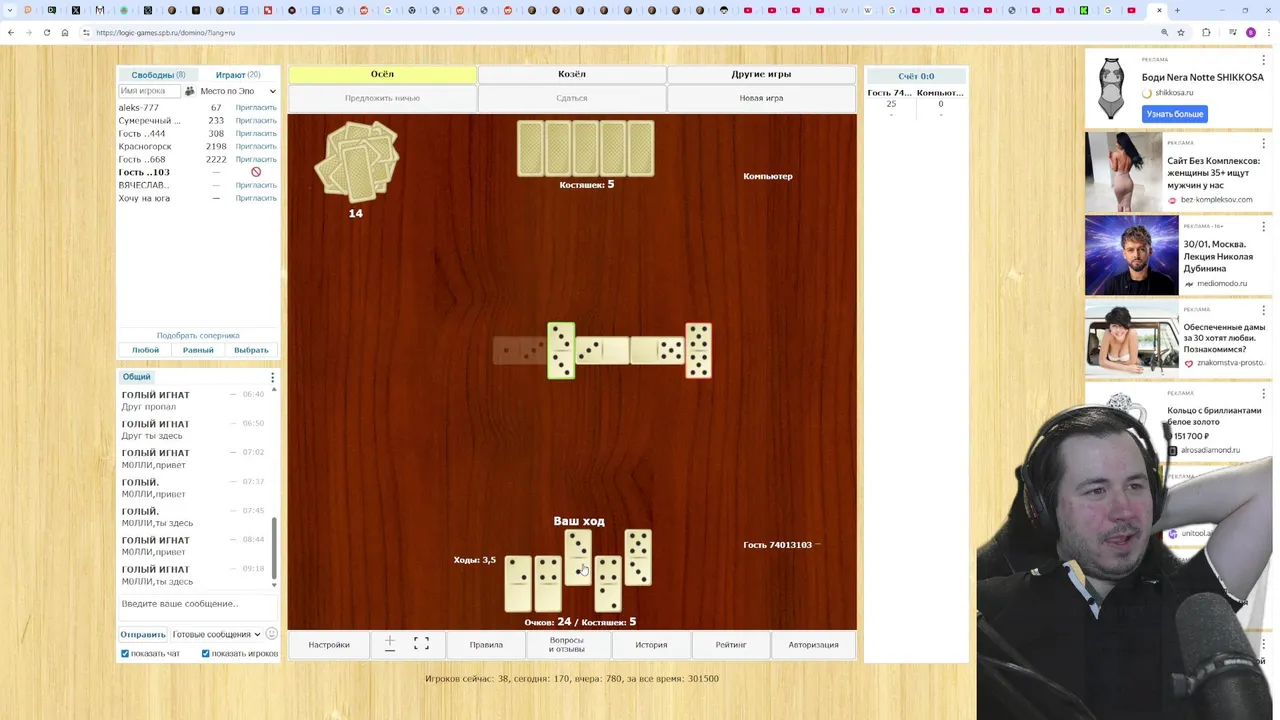Select the 'Общий' chat tab
Viewport: 1280px width, 720px height.
[x=137, y=377]
